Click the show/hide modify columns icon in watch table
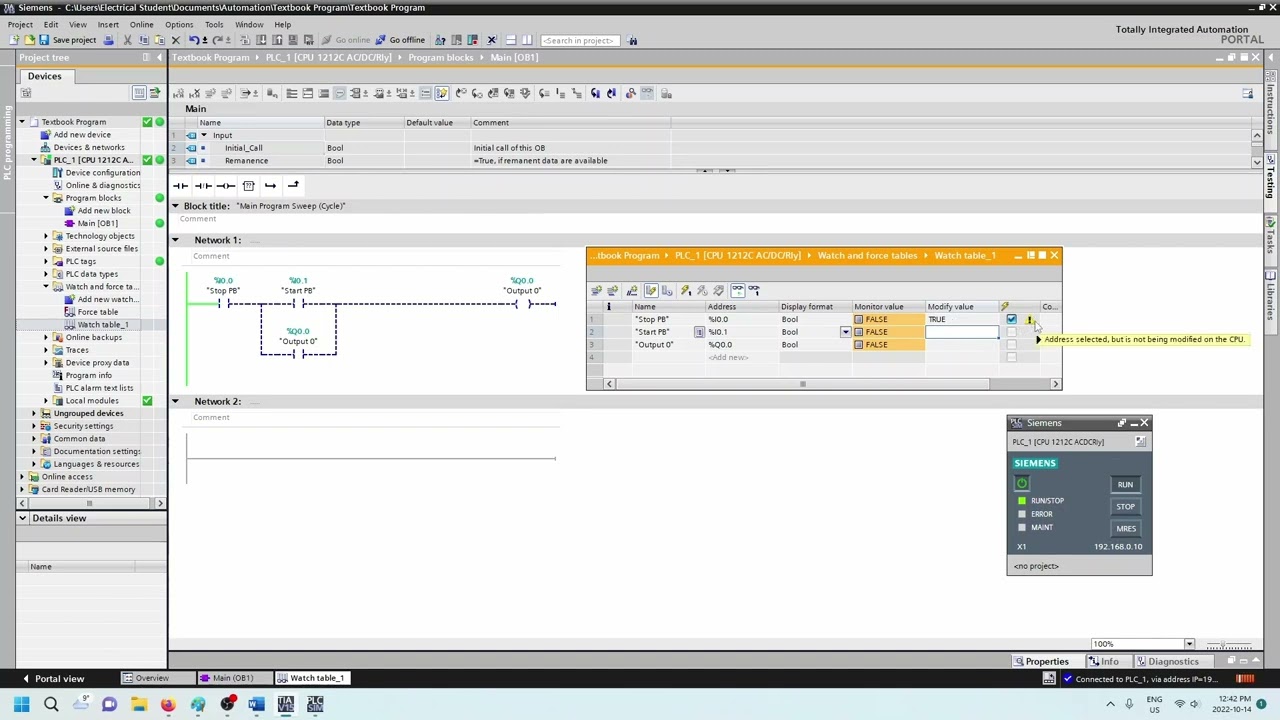Image resolution: width=1280 pixels, height=720 pixels. 651,290
